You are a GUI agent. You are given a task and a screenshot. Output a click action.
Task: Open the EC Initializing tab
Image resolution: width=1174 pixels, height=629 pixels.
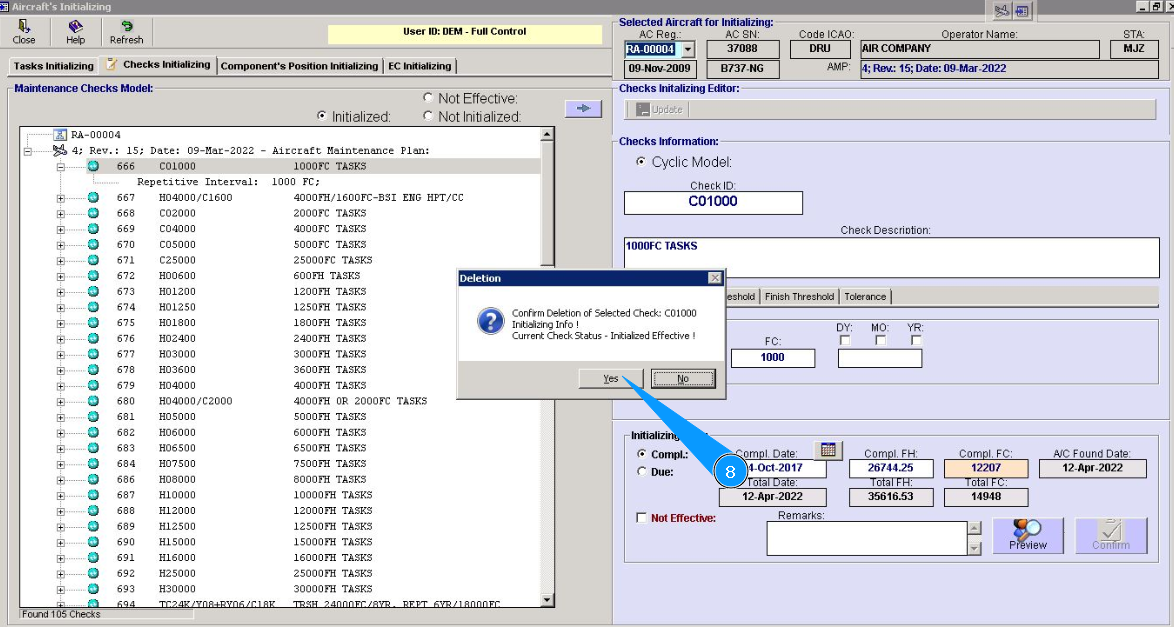click(419, 66)
